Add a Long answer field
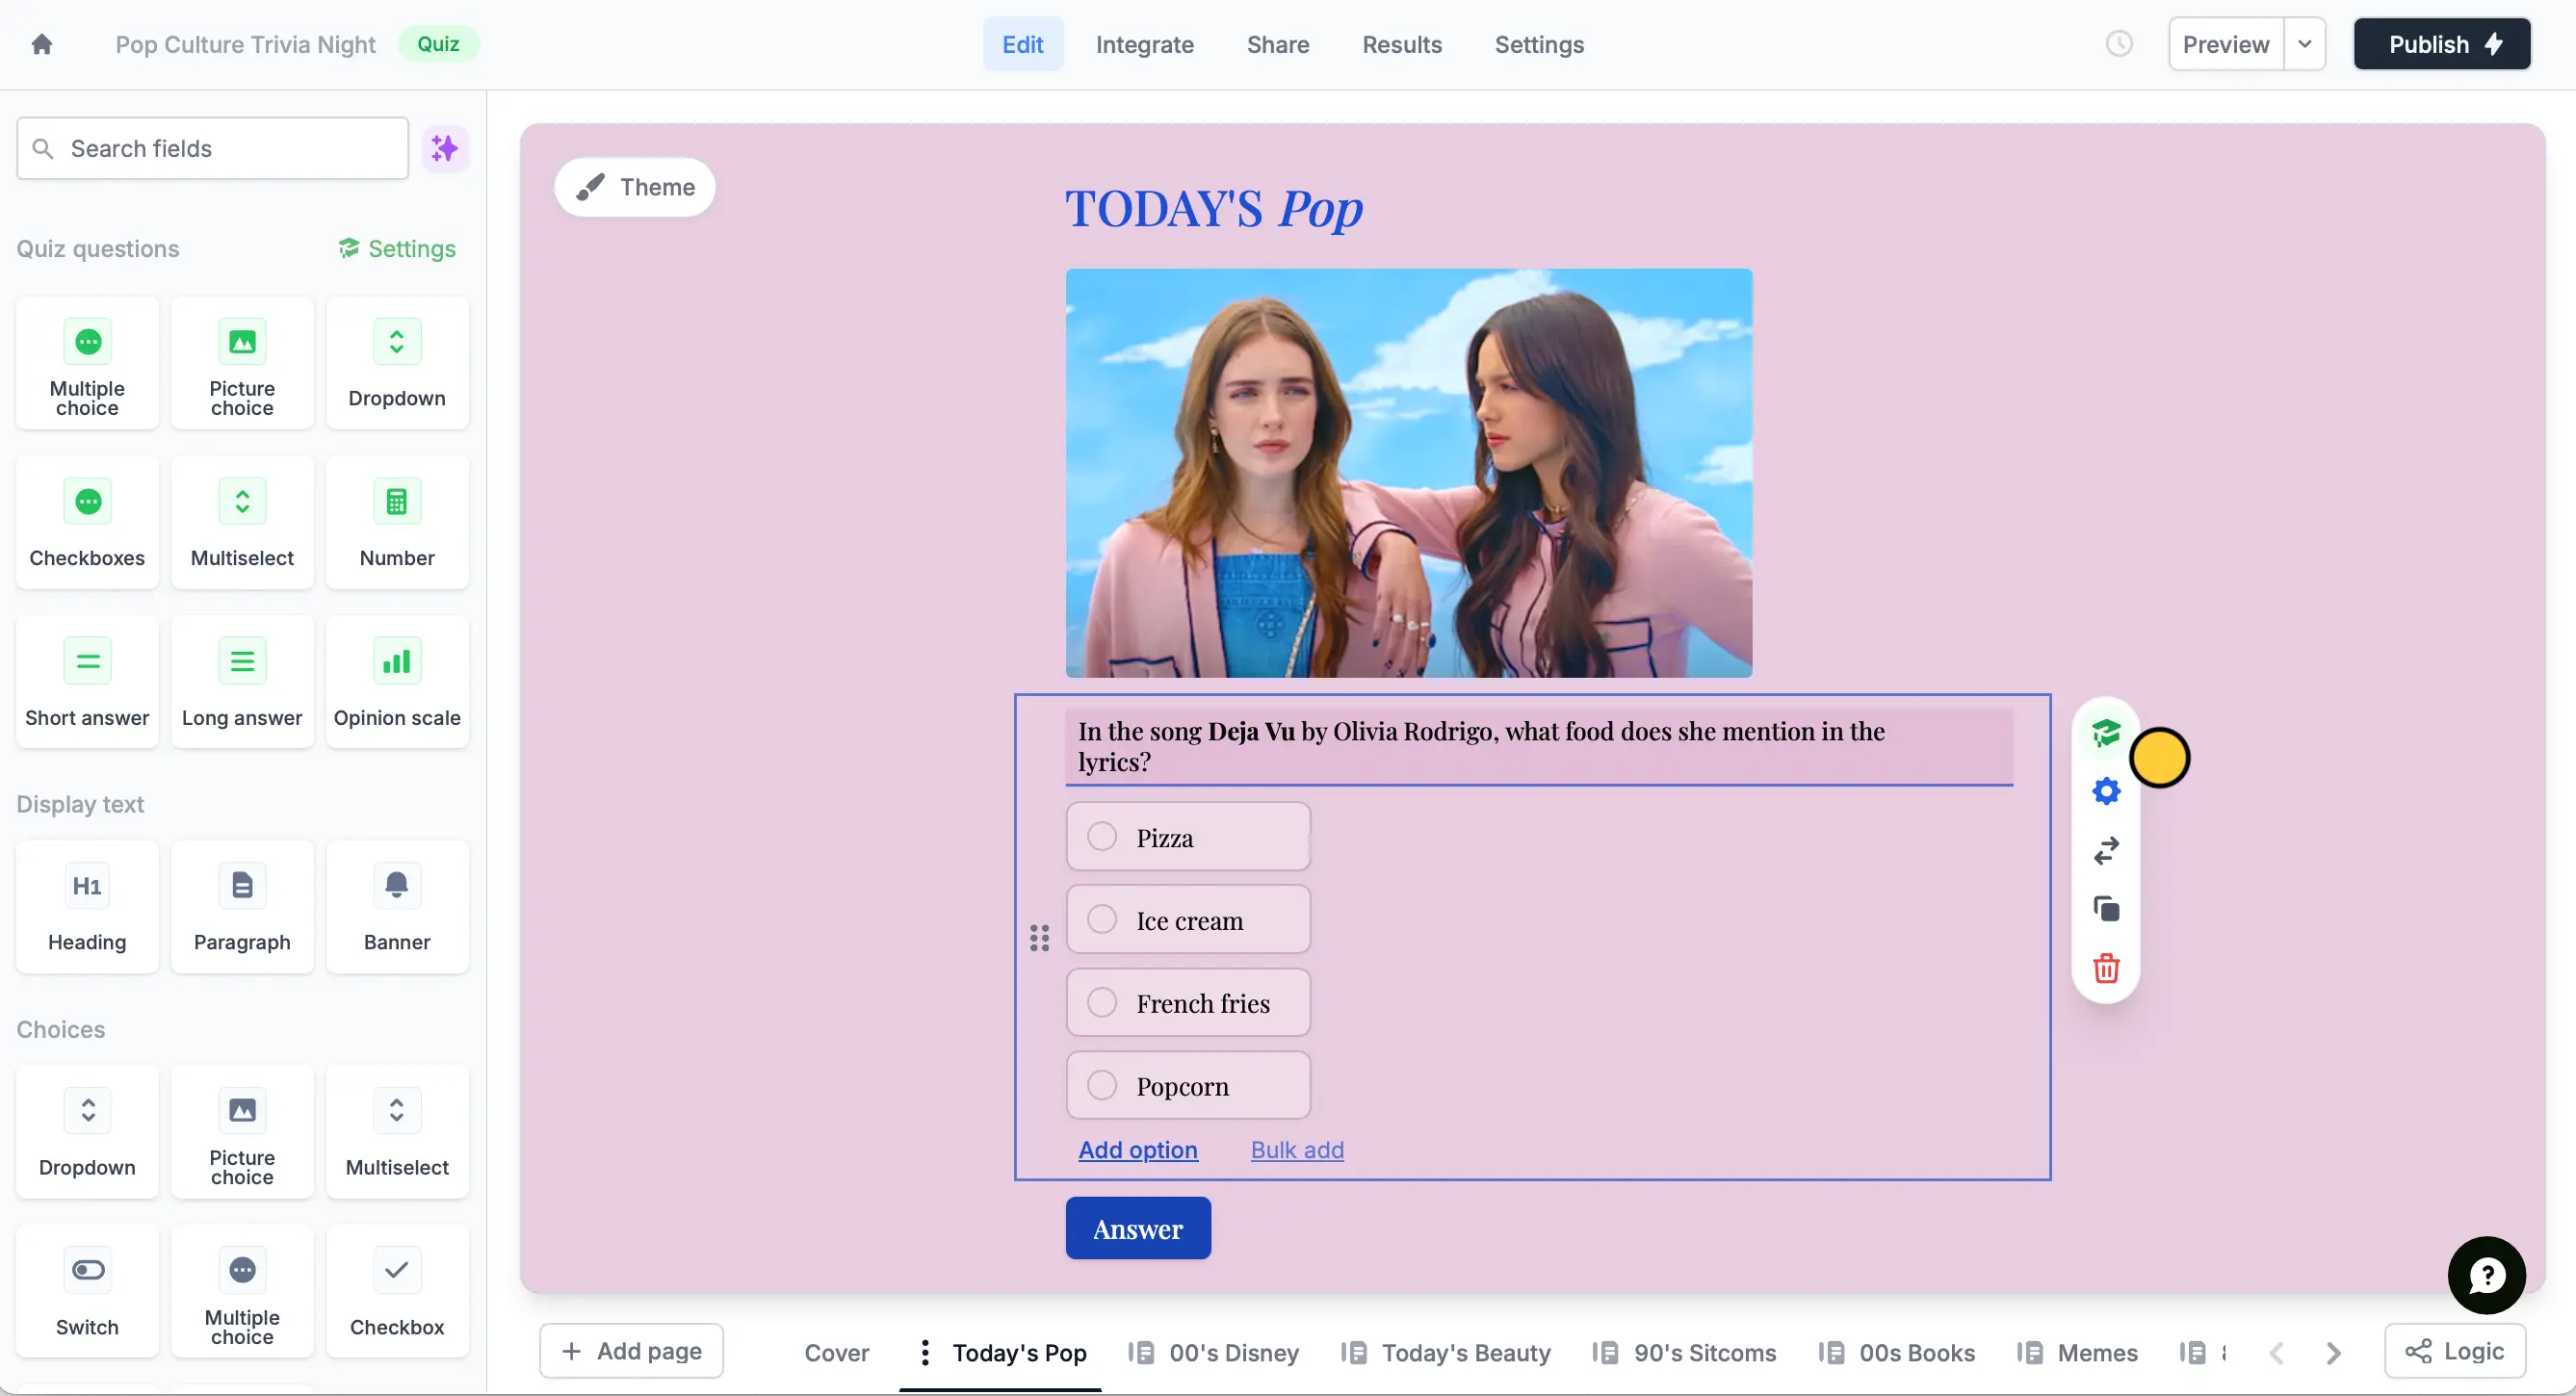The height and width of the screenshot is (1396, 2576). coord(242,682)
